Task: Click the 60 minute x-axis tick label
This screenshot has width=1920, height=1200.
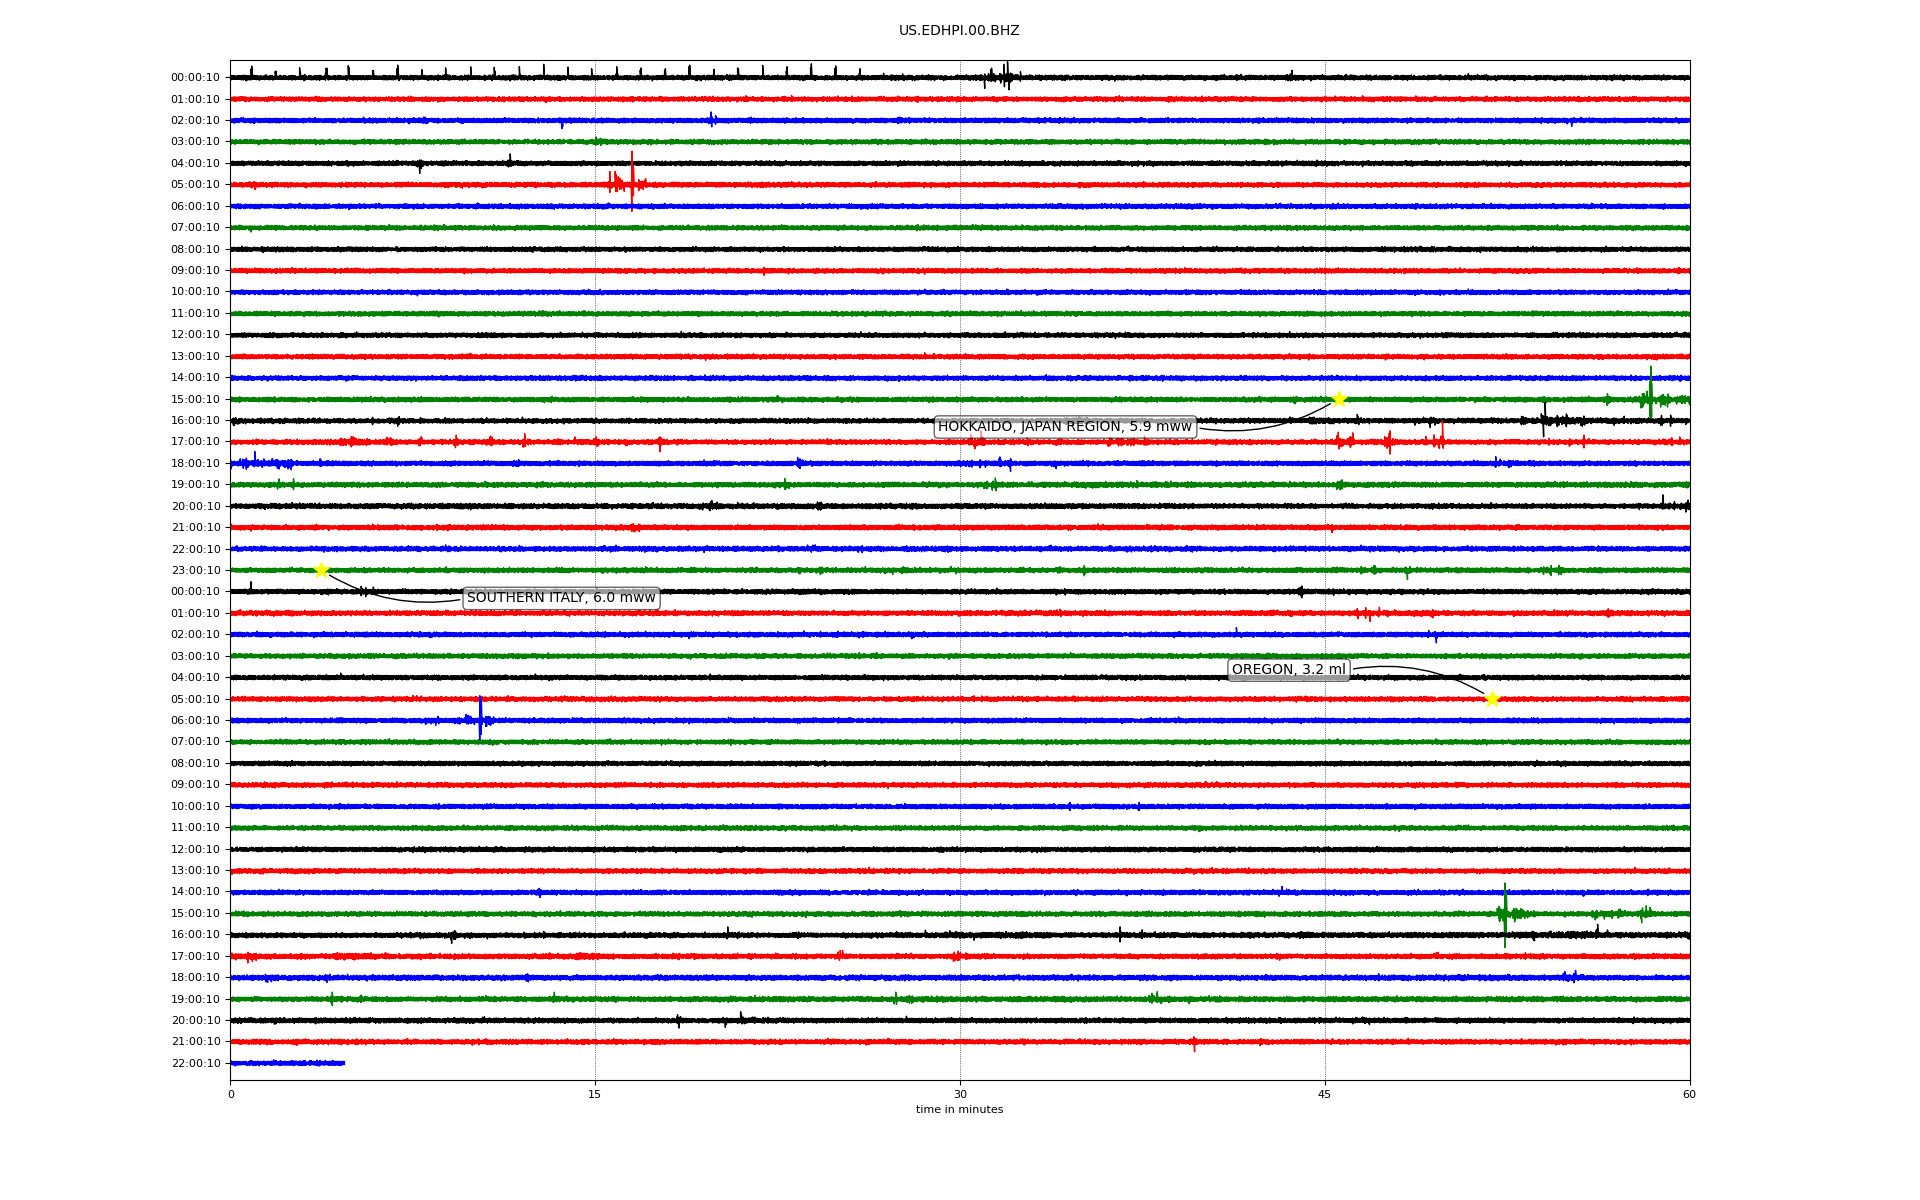Action: tap(1689, 1094)
